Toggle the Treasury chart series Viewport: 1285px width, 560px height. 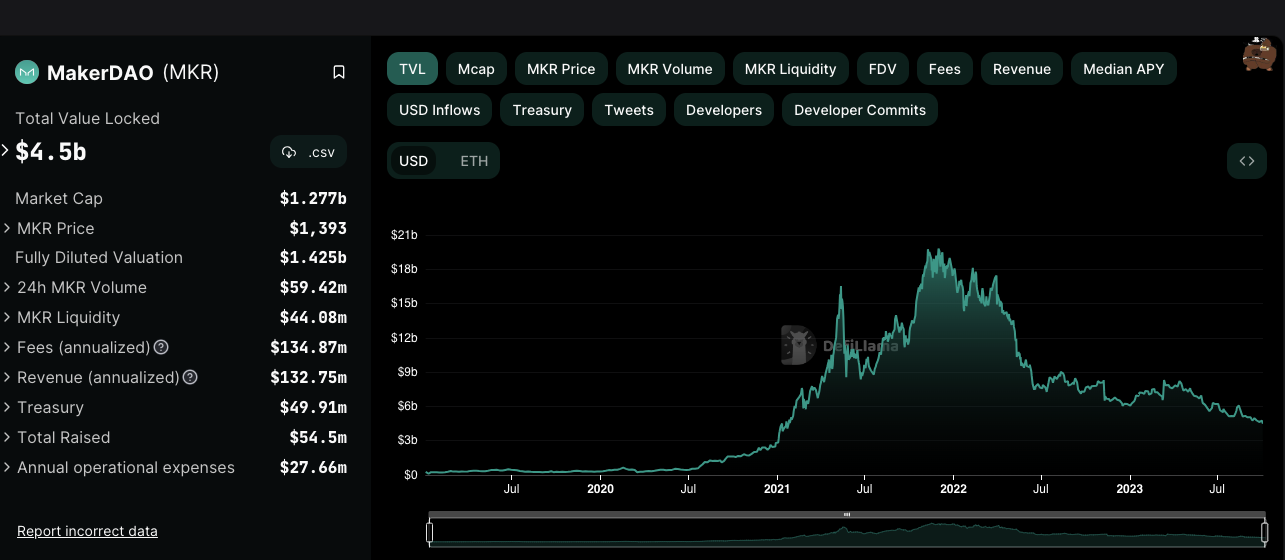pyautogui.click(x=542, y=110)
